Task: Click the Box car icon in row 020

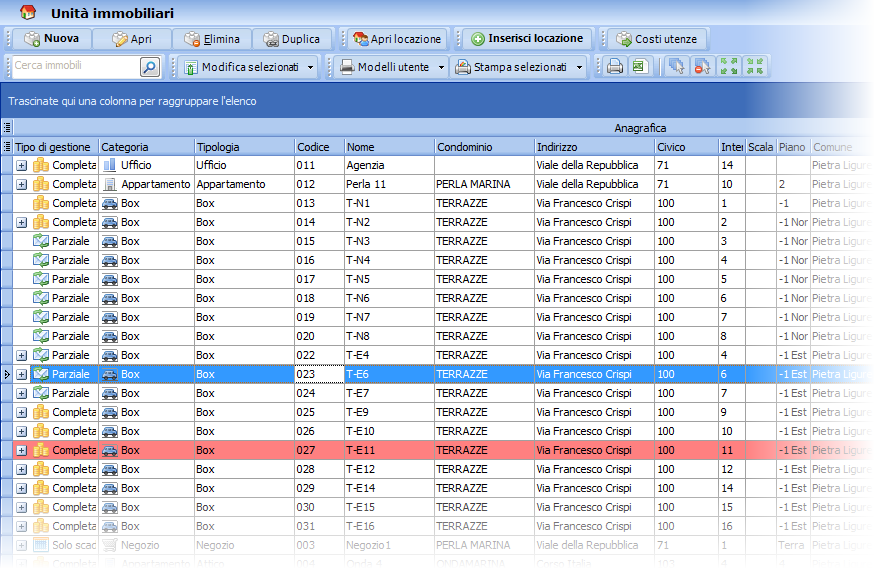Action: (x=110, y=336)
